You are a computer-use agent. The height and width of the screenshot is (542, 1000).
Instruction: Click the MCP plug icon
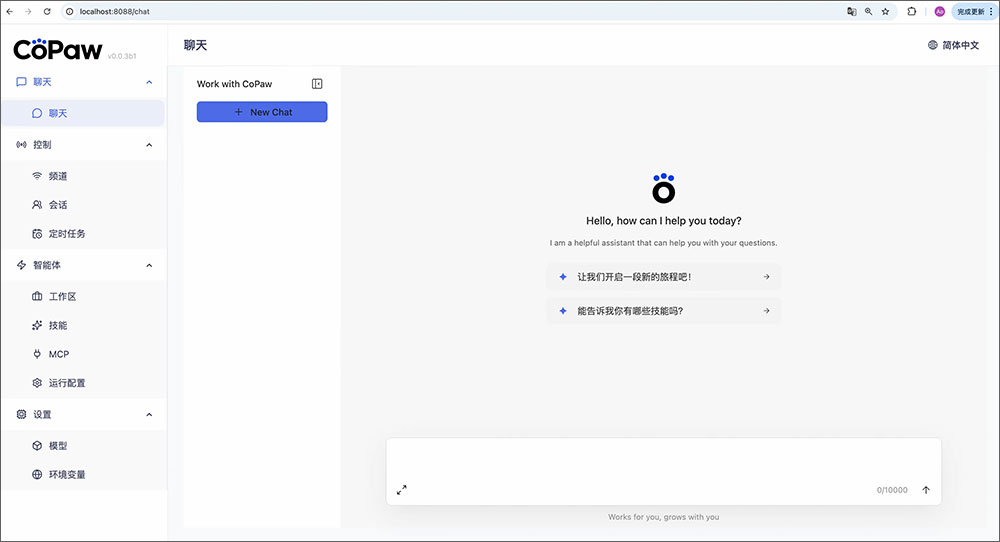click(x=37, y=354)
